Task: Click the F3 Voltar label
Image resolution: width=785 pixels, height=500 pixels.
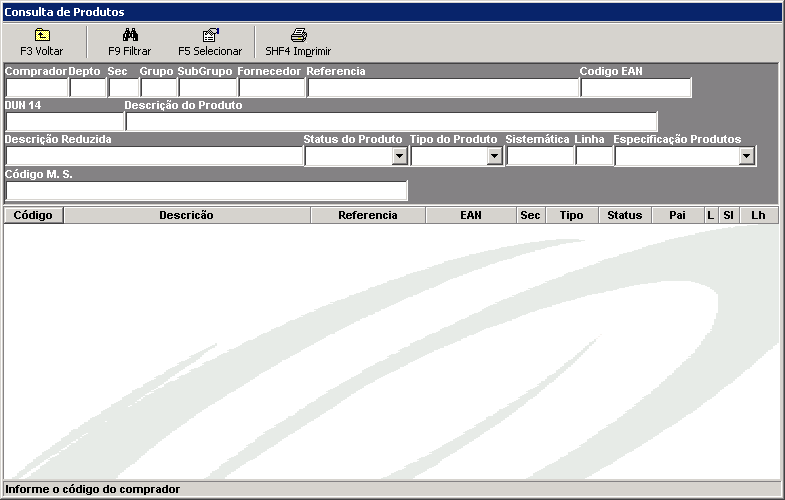Action: click(42, 51)
